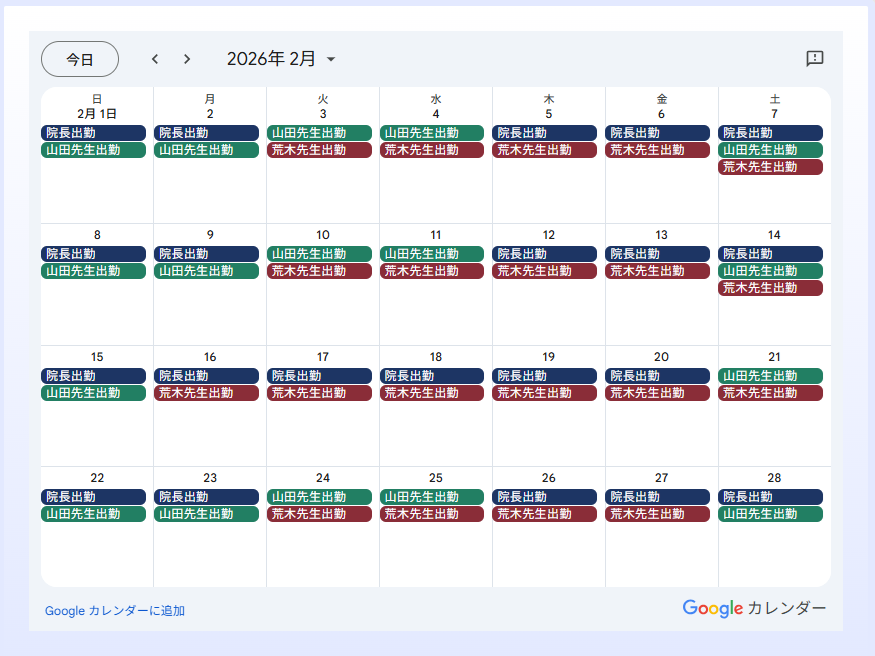Select the date number 18
The width and height of the screenshot is (875, 656).
[436, 357]
